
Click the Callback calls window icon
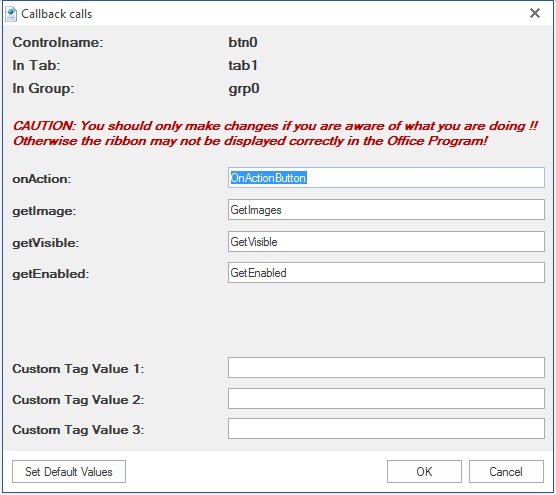(x=11, y=14)
